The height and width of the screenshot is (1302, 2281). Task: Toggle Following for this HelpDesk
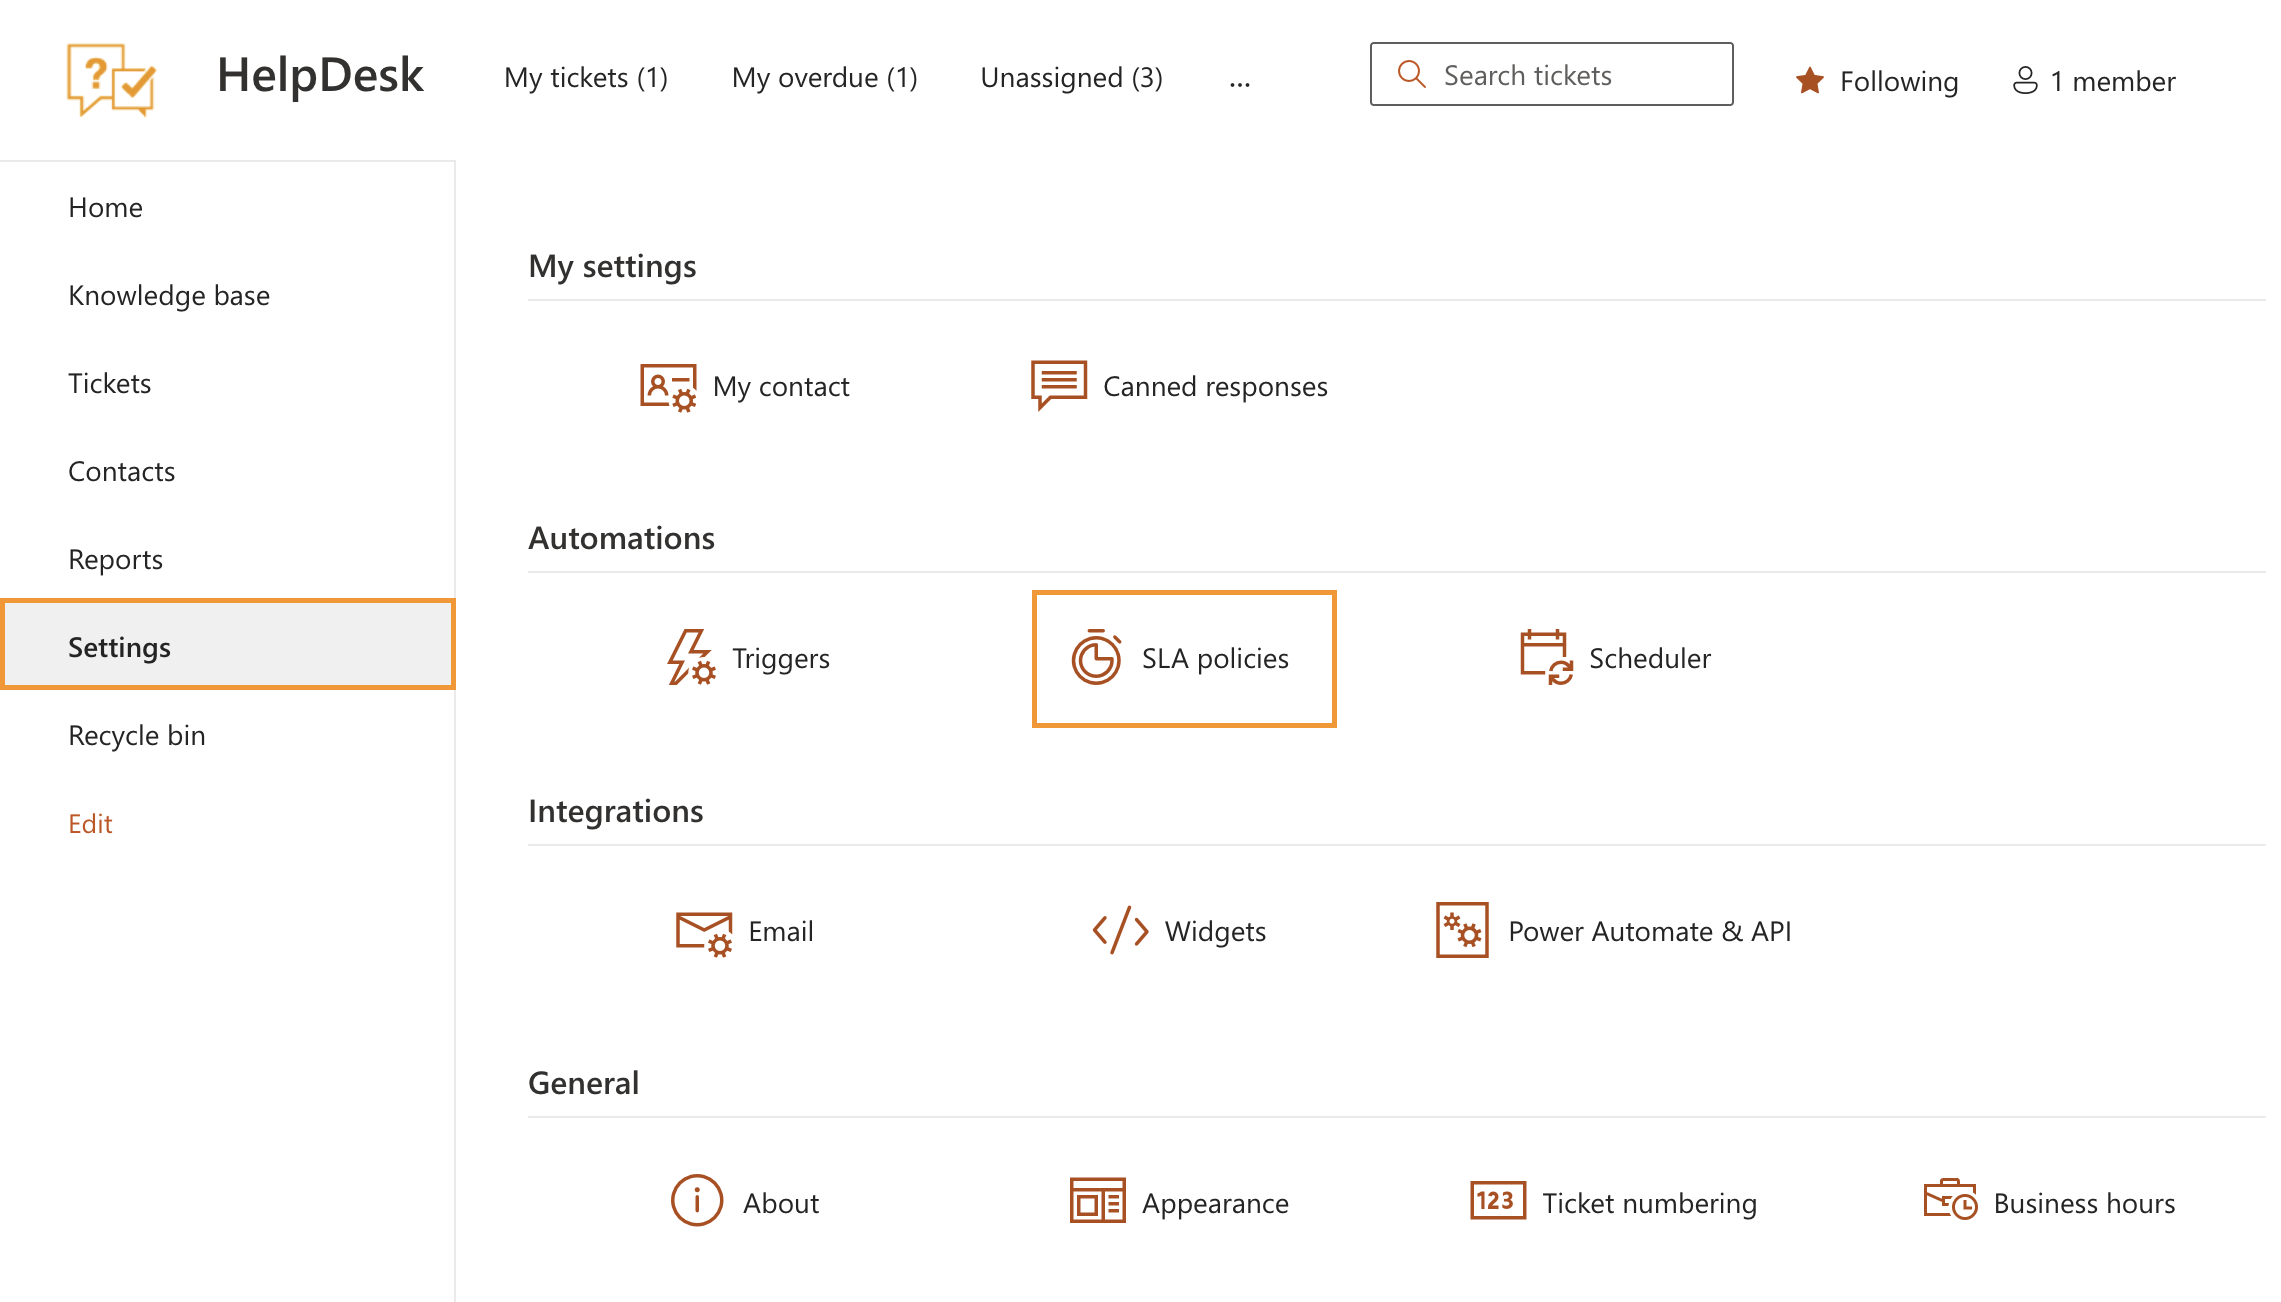[x=1877, y=81]
